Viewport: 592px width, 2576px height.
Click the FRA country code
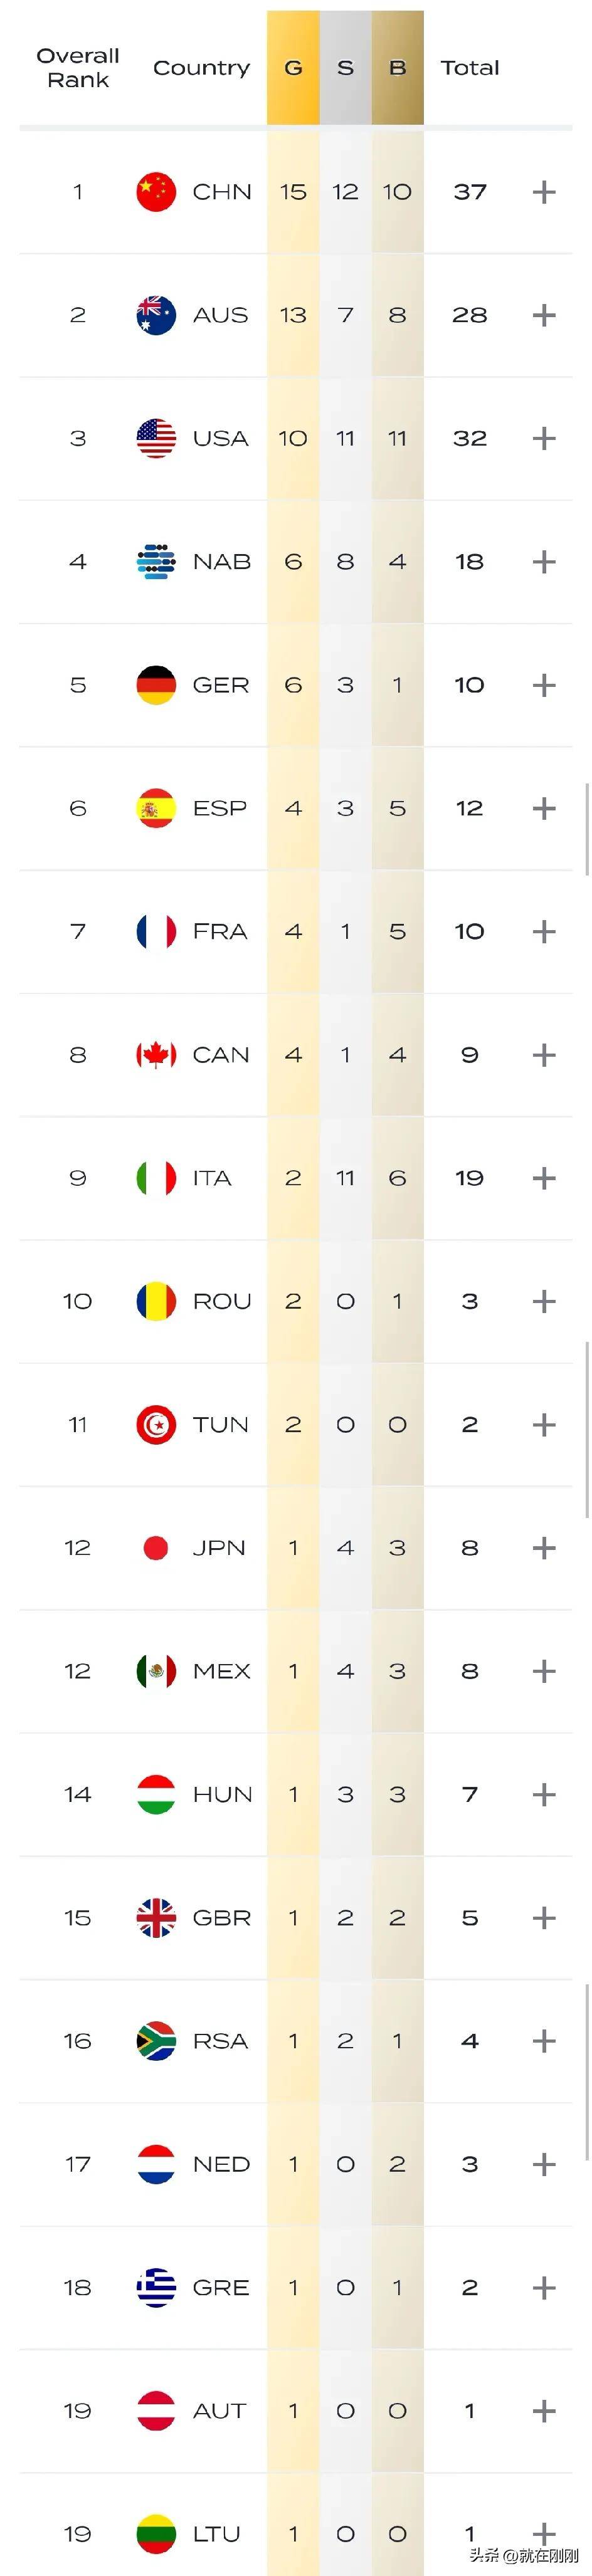click(x=220, y=932)
